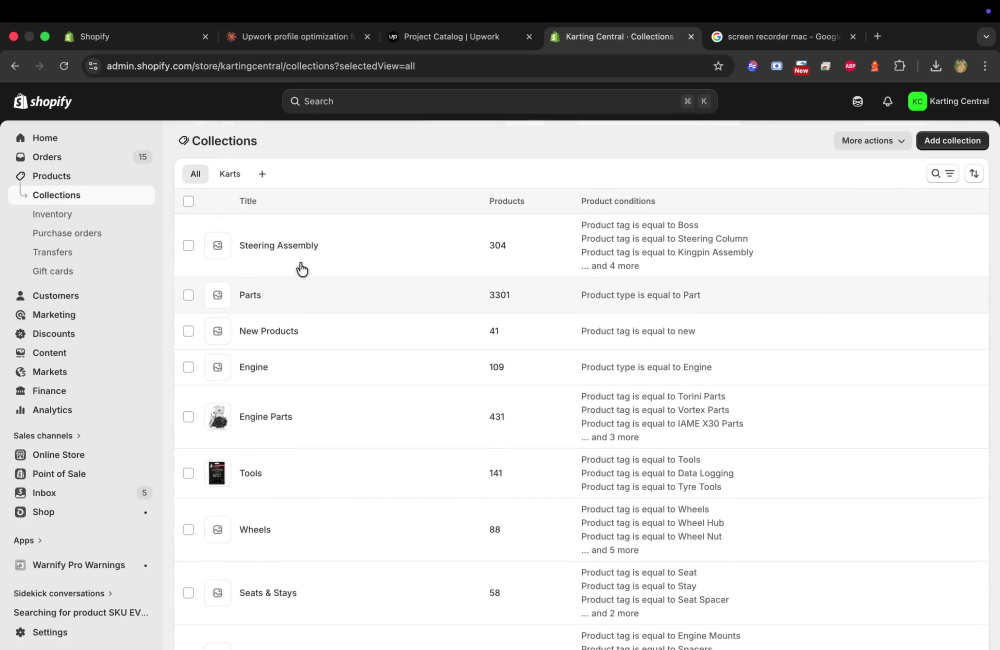Tick the checkbox for the Parts collection
Image resolution: width=1000 pixels, height=650 pixels.
click(188, 295)
